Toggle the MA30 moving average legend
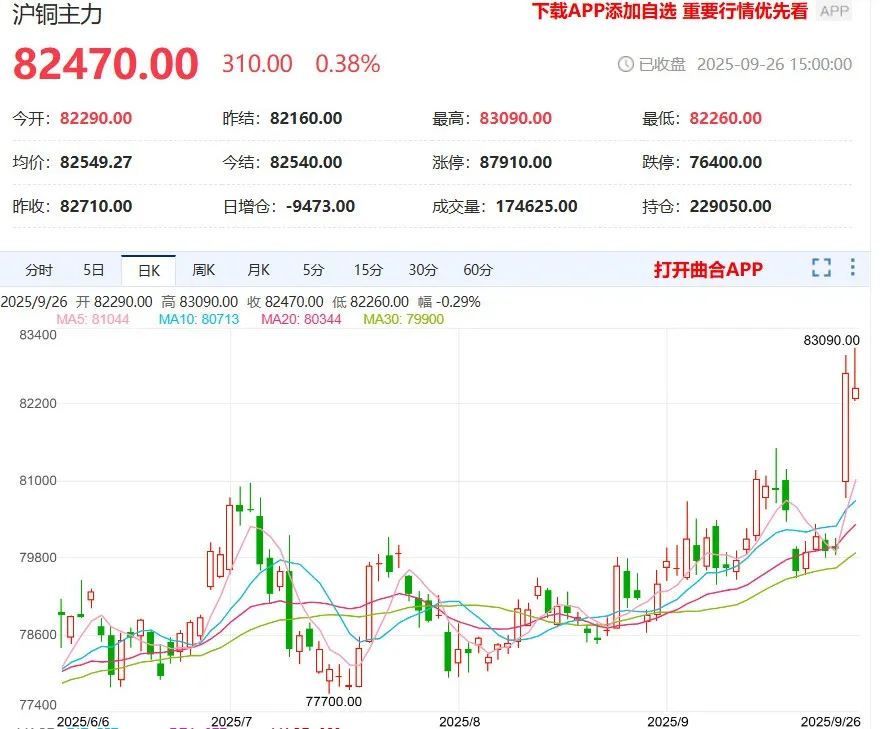The height and width of the screenshot is (729, 888). pos(403,319)
